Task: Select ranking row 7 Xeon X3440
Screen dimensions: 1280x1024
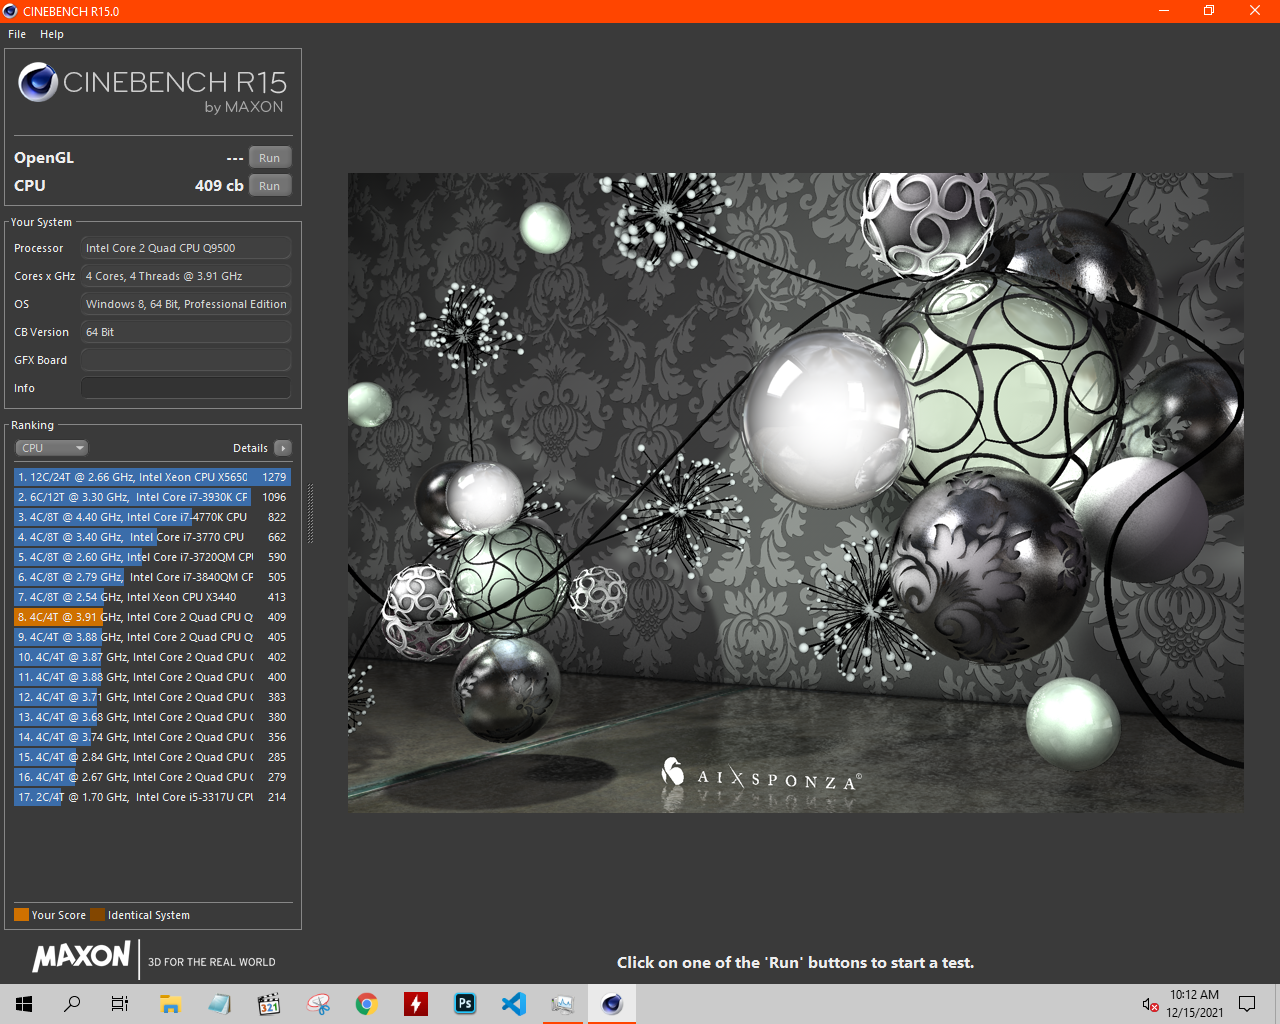Action: point(152,597)
